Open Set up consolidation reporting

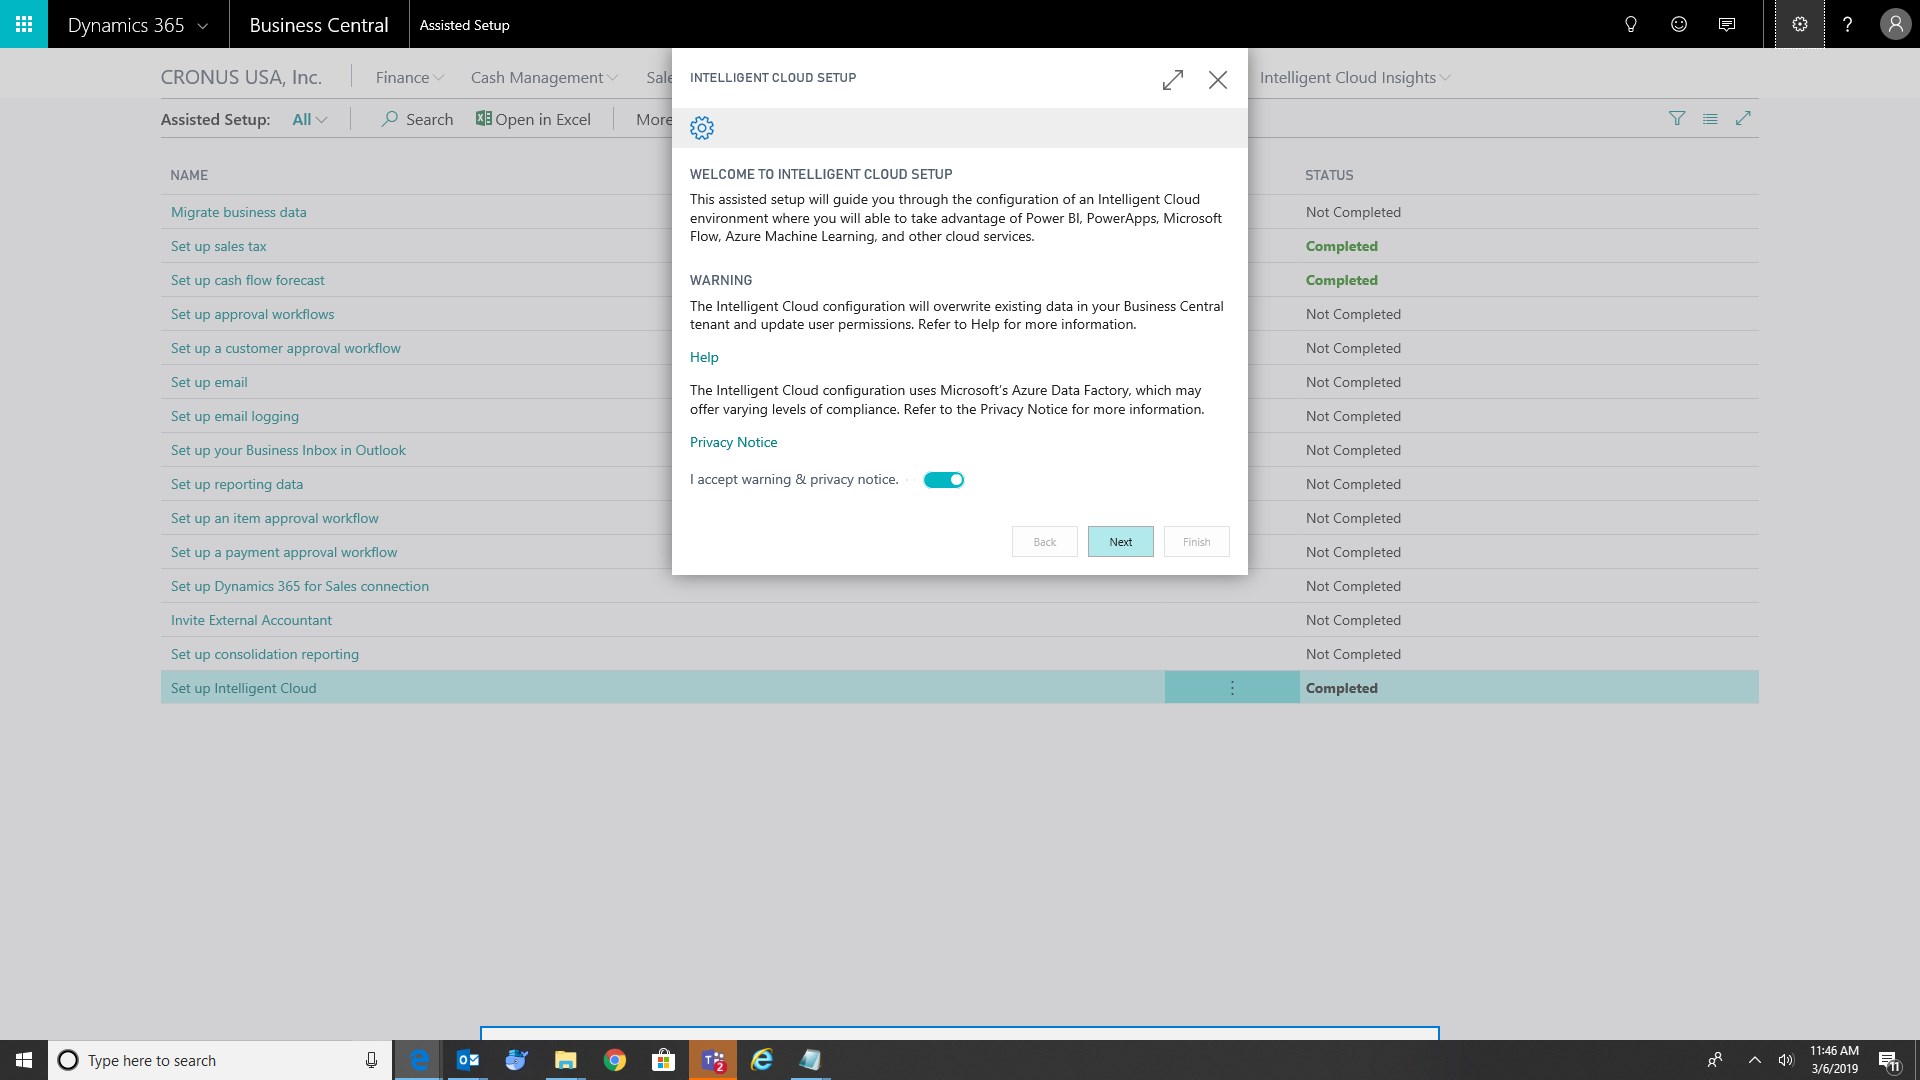(264, 654)
